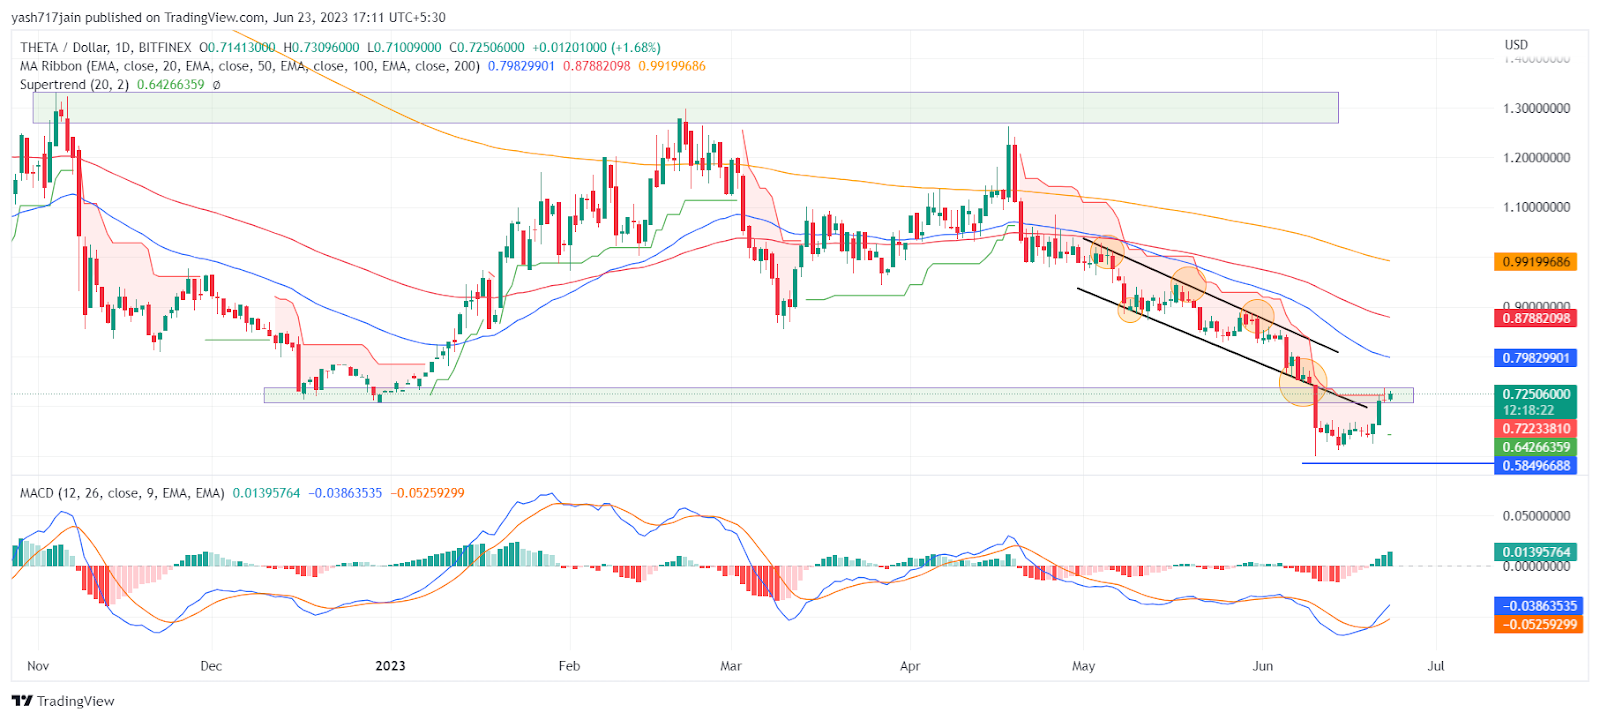Select the MACD (12, 26, close, 9, EMA, EMA) label

[122, 493]
